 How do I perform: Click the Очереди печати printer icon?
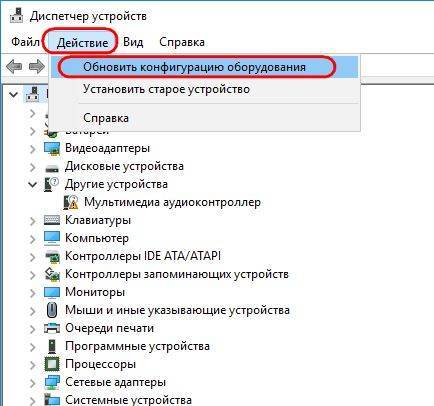click(52, 328)
